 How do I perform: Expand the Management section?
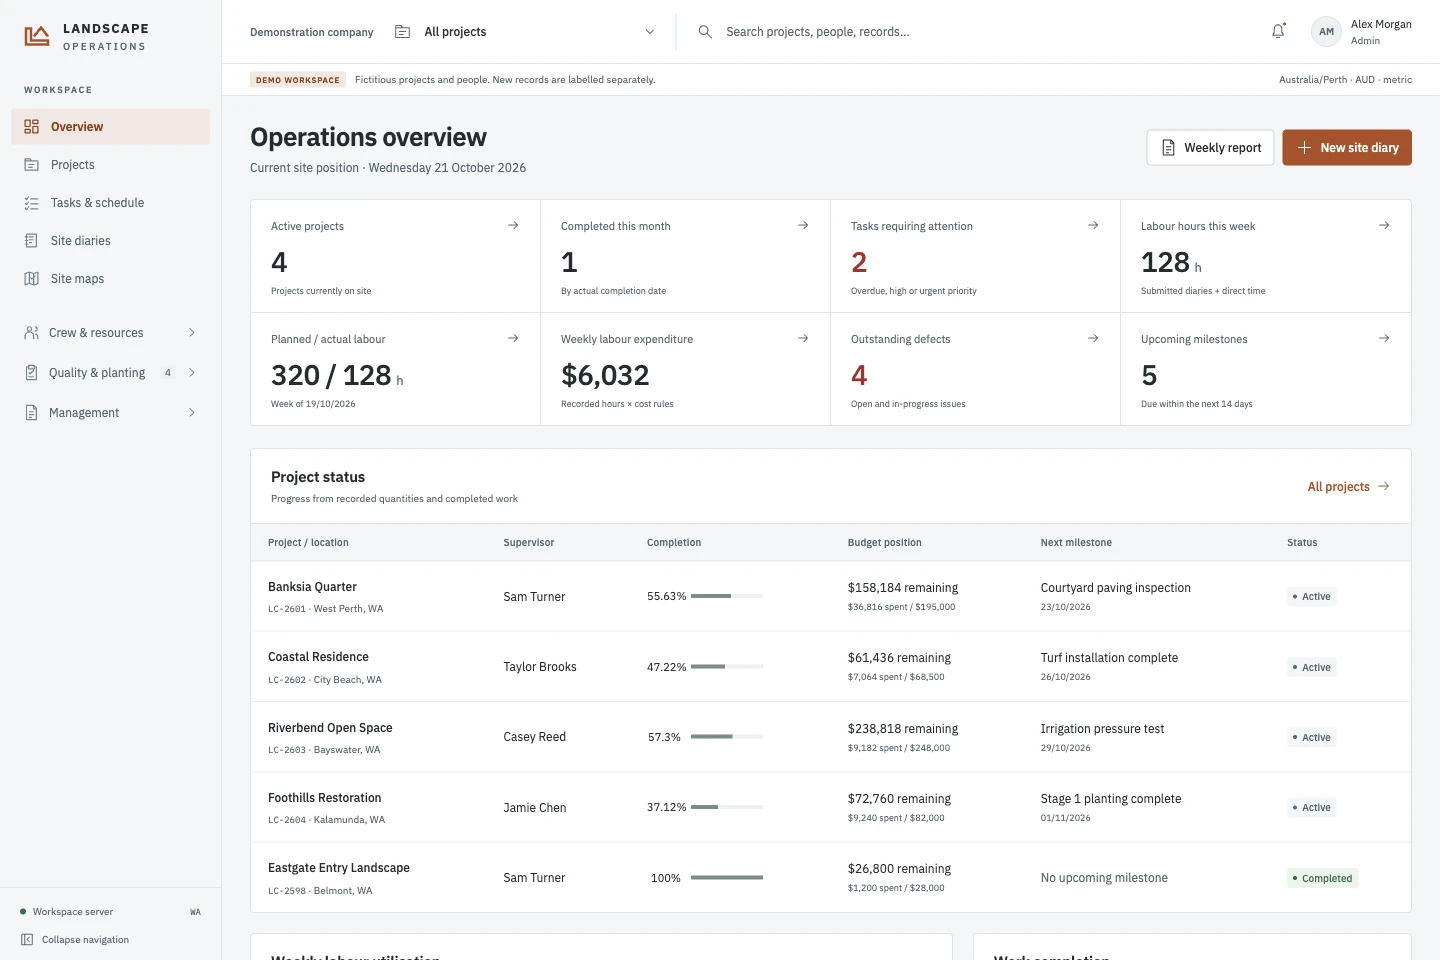110,413
